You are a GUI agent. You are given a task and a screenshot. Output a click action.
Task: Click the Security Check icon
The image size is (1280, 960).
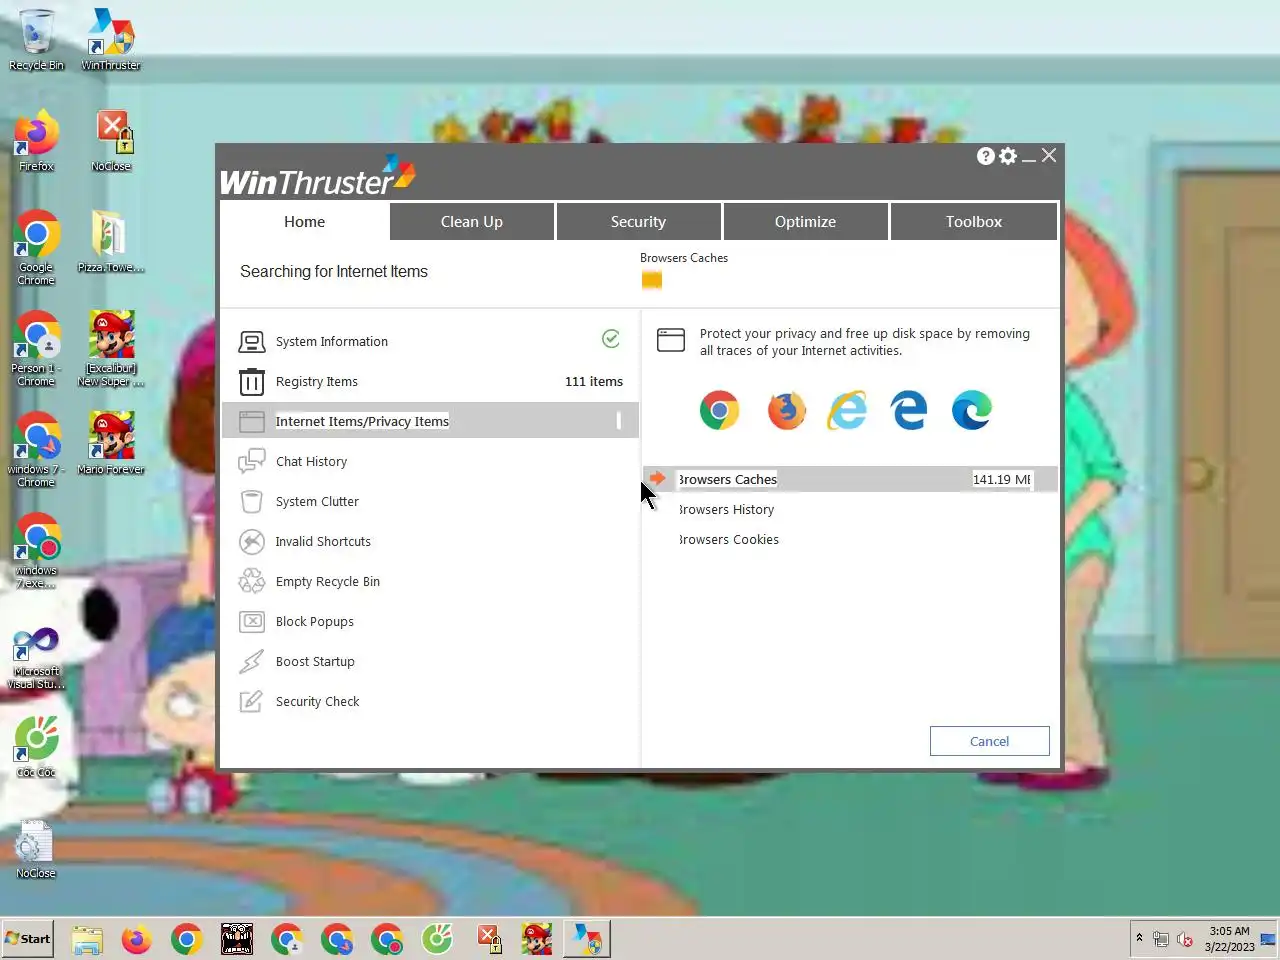click(252, 701)
